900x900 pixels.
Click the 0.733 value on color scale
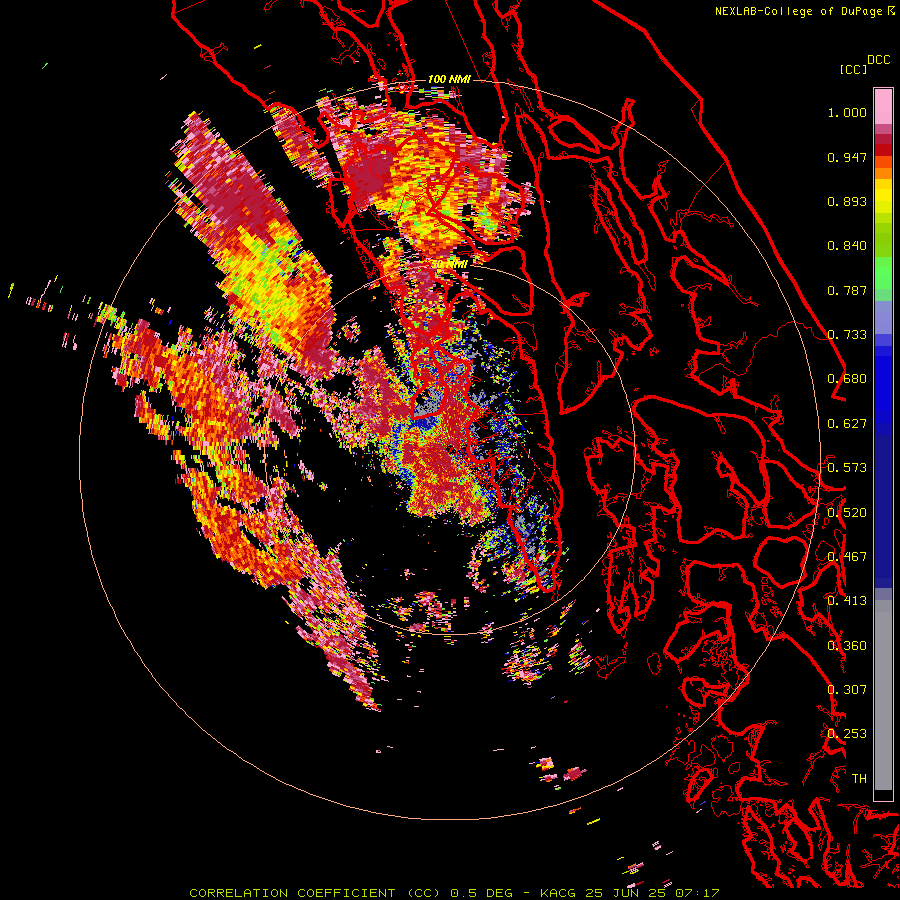pos(847,335)
